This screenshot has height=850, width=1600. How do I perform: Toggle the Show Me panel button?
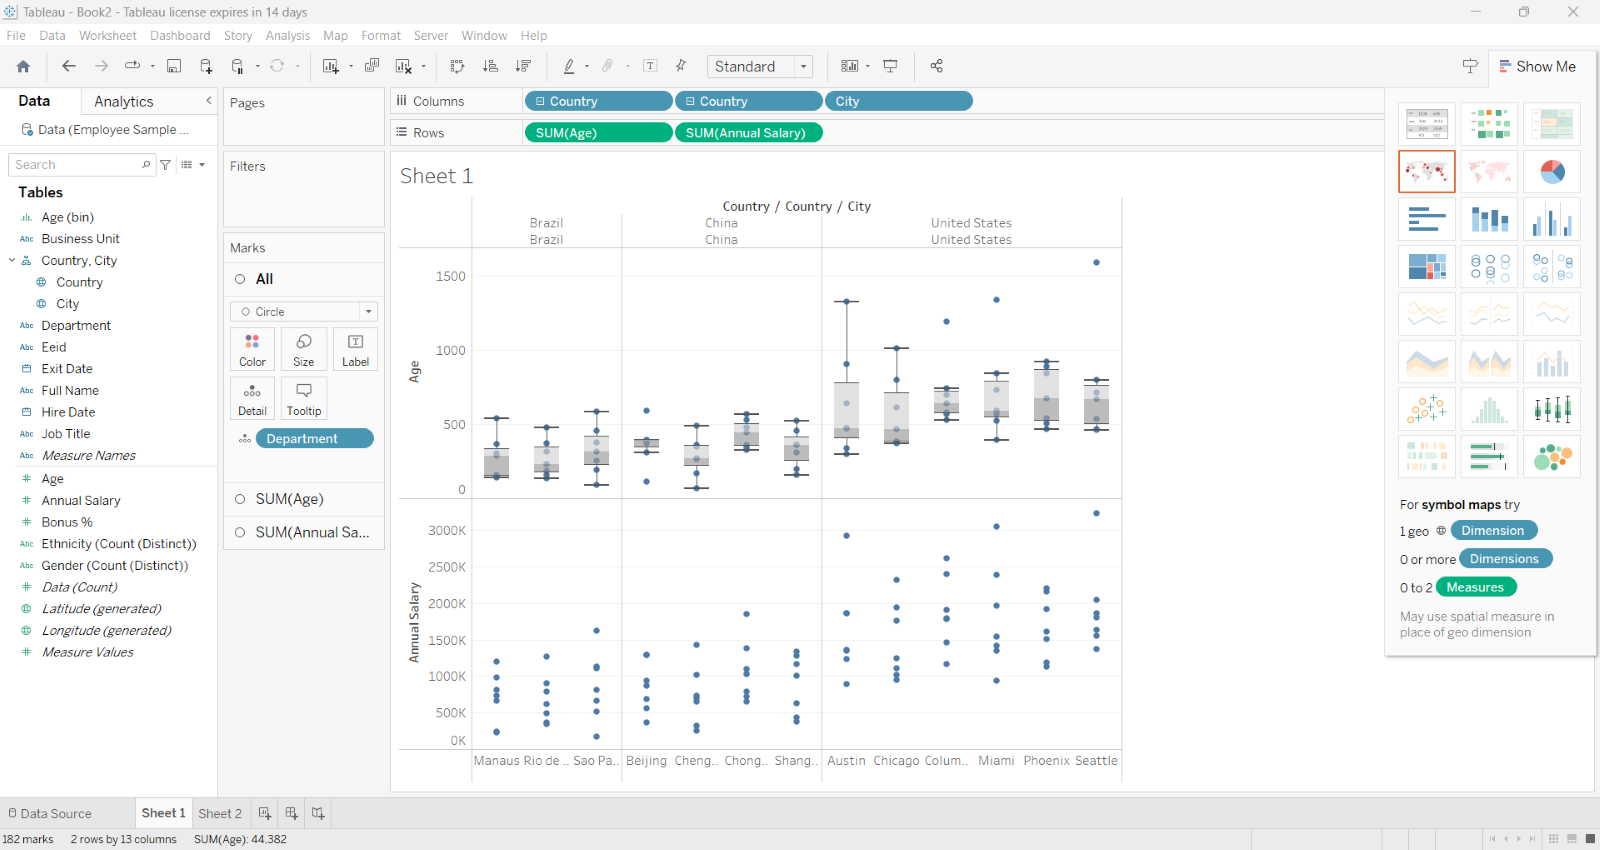1537,67
